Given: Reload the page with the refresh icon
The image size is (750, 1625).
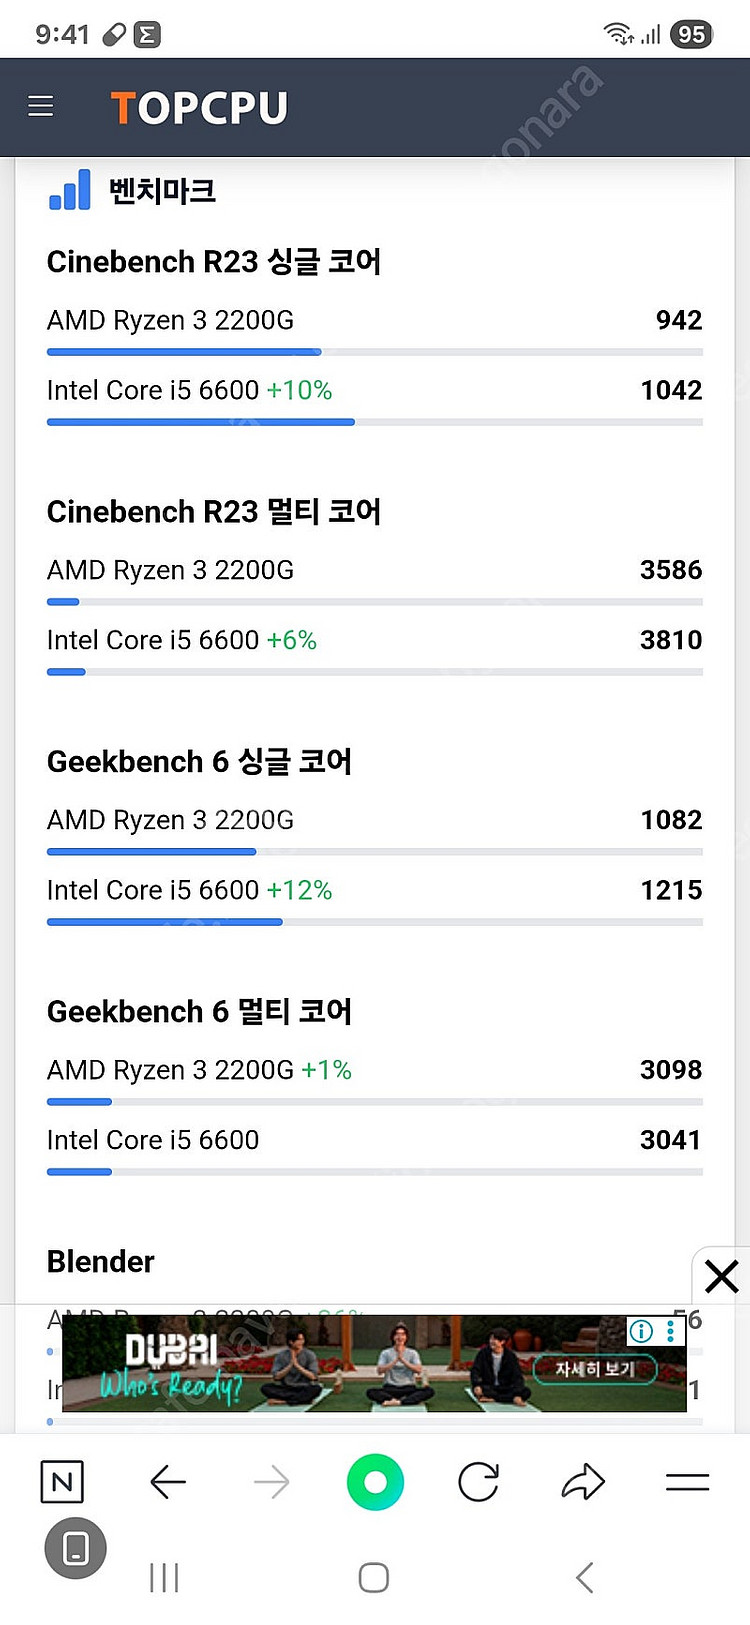Looking at the screenshot, I should coord(478,1482).
